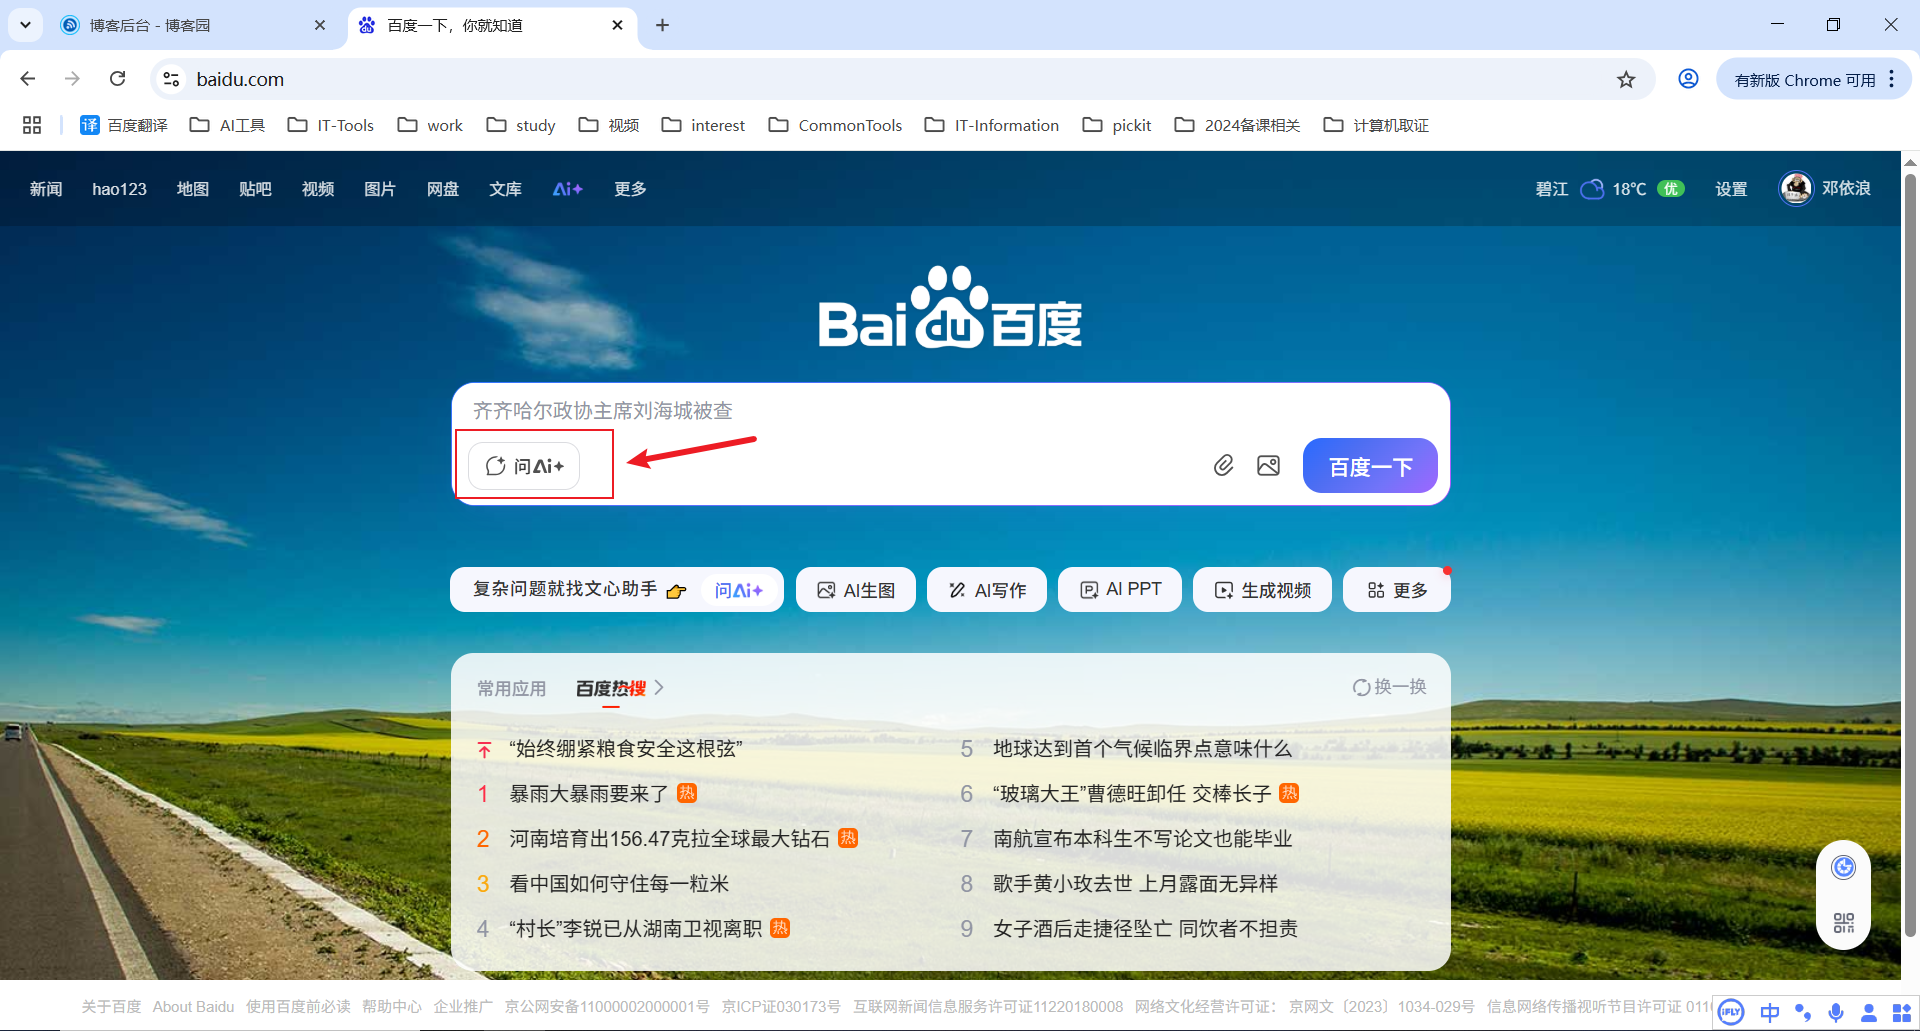The width and height of the screenshot is (1920, 1031).
Task: Open topic 女子酒后走捷径坠亡 同饮者不担责
Action: pyautogui.click(x=1145, y=929)
